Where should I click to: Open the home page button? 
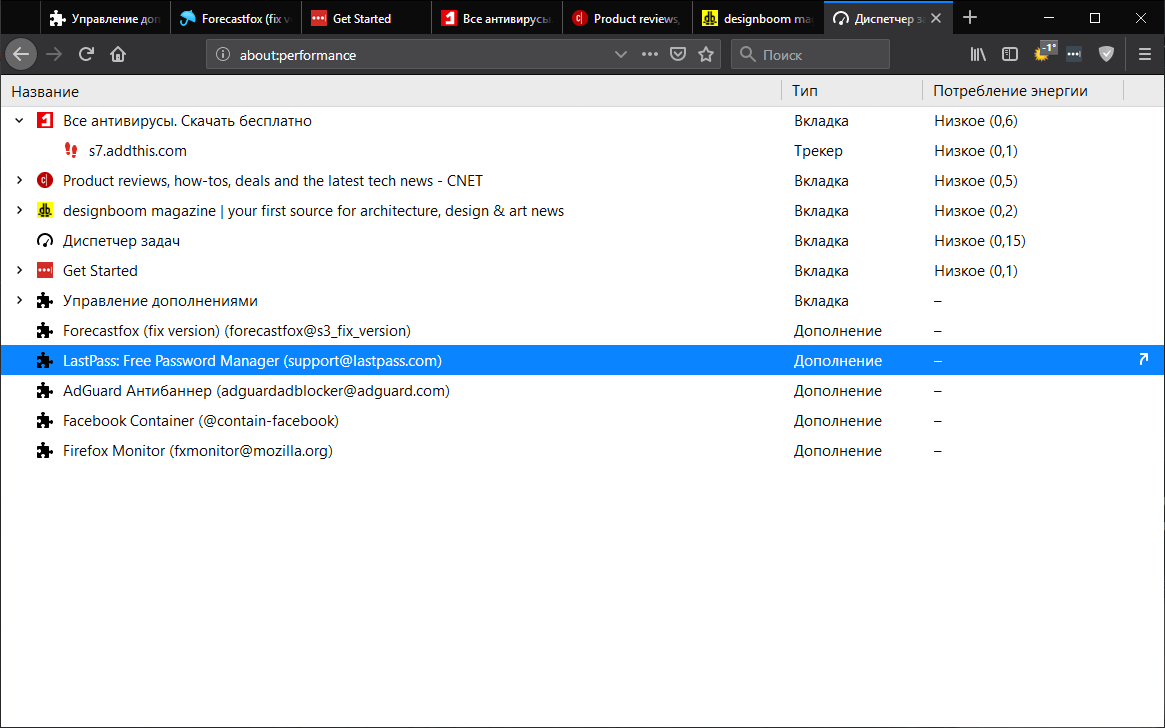pyautogui.click(x=118, y=54)
